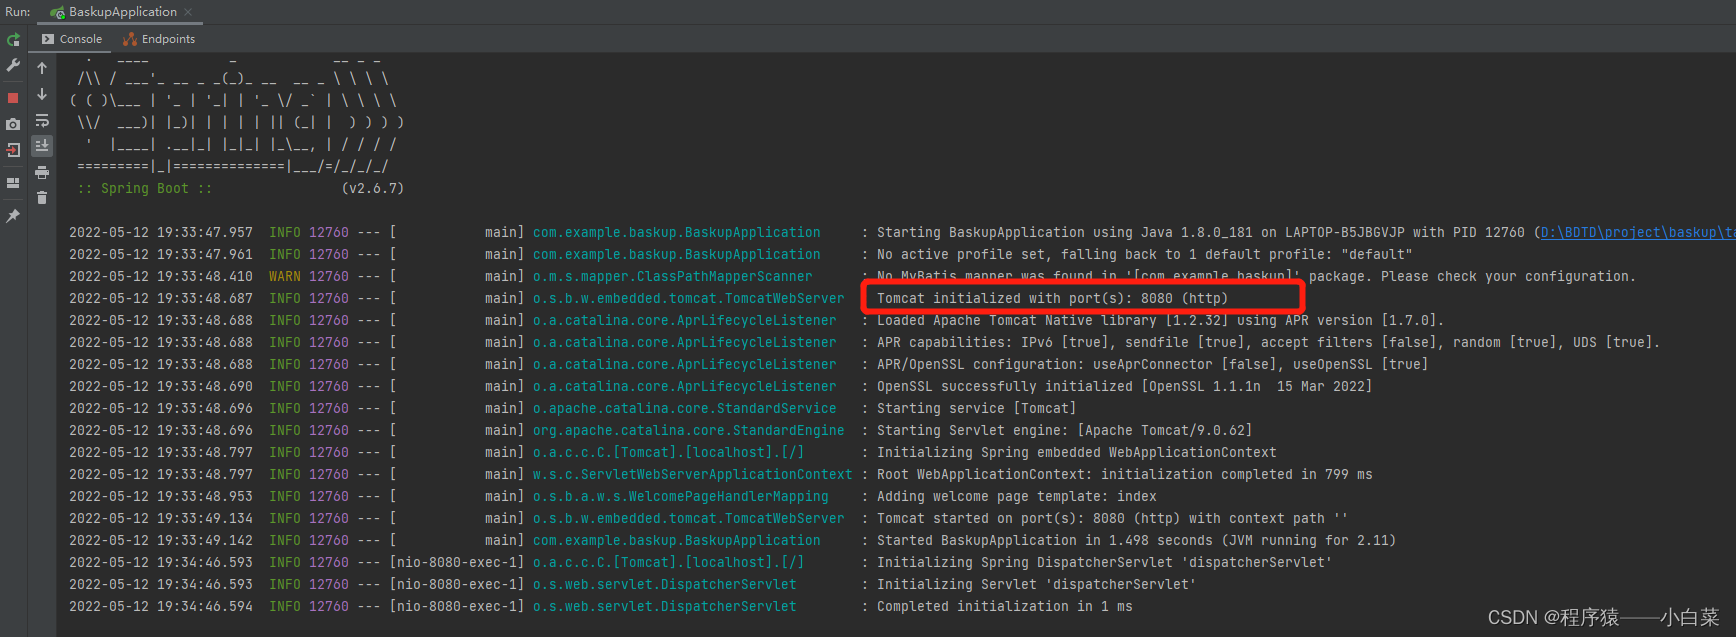
Task: Close the BaskupApplication run tab
Action: pos(188,12)
